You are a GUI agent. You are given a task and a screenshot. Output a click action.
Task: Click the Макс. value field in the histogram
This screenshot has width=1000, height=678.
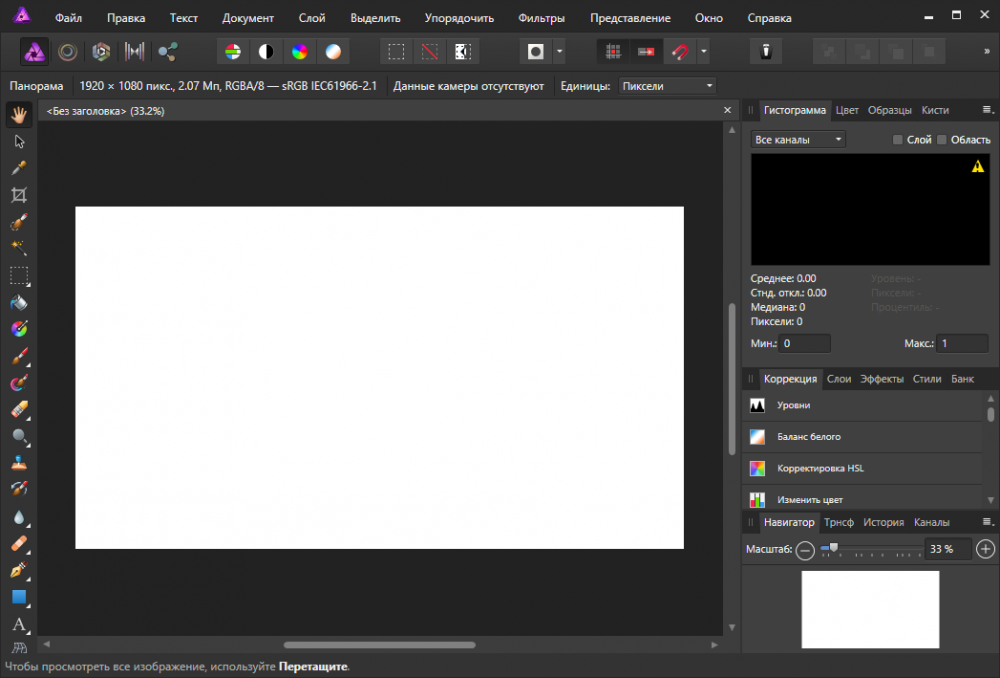(962, 344)
